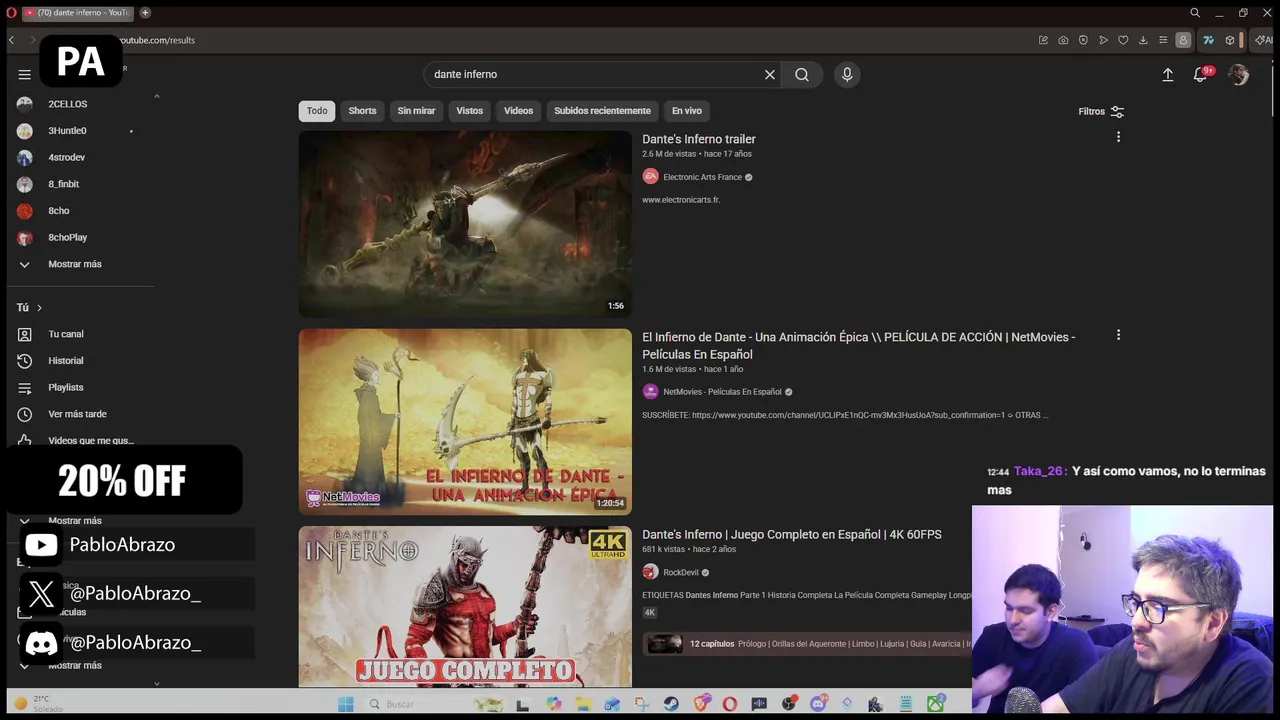The height and width of the screenshot is (720, 1280).
Task: Select the Shorts filter chip
Action: [x=362, y=111]
